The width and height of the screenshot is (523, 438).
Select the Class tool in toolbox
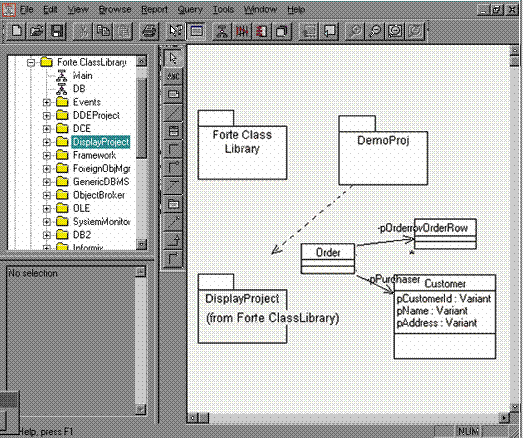pos(173,131)
